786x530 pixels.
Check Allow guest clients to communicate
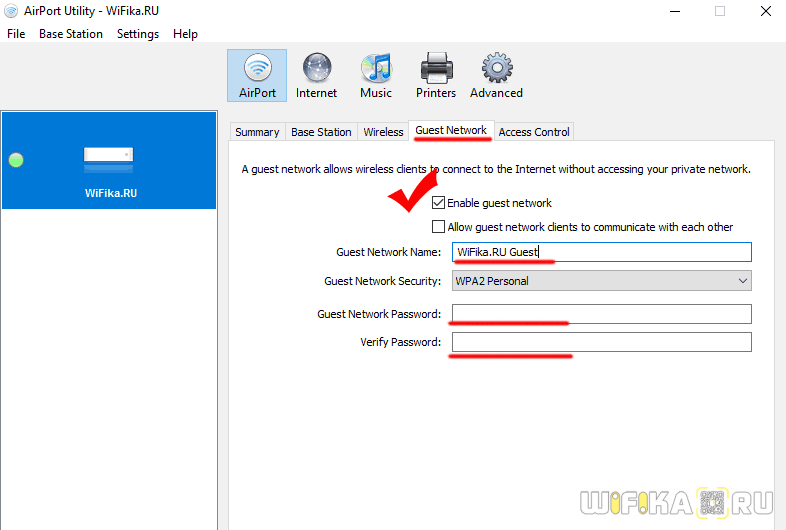pos(438,227)
